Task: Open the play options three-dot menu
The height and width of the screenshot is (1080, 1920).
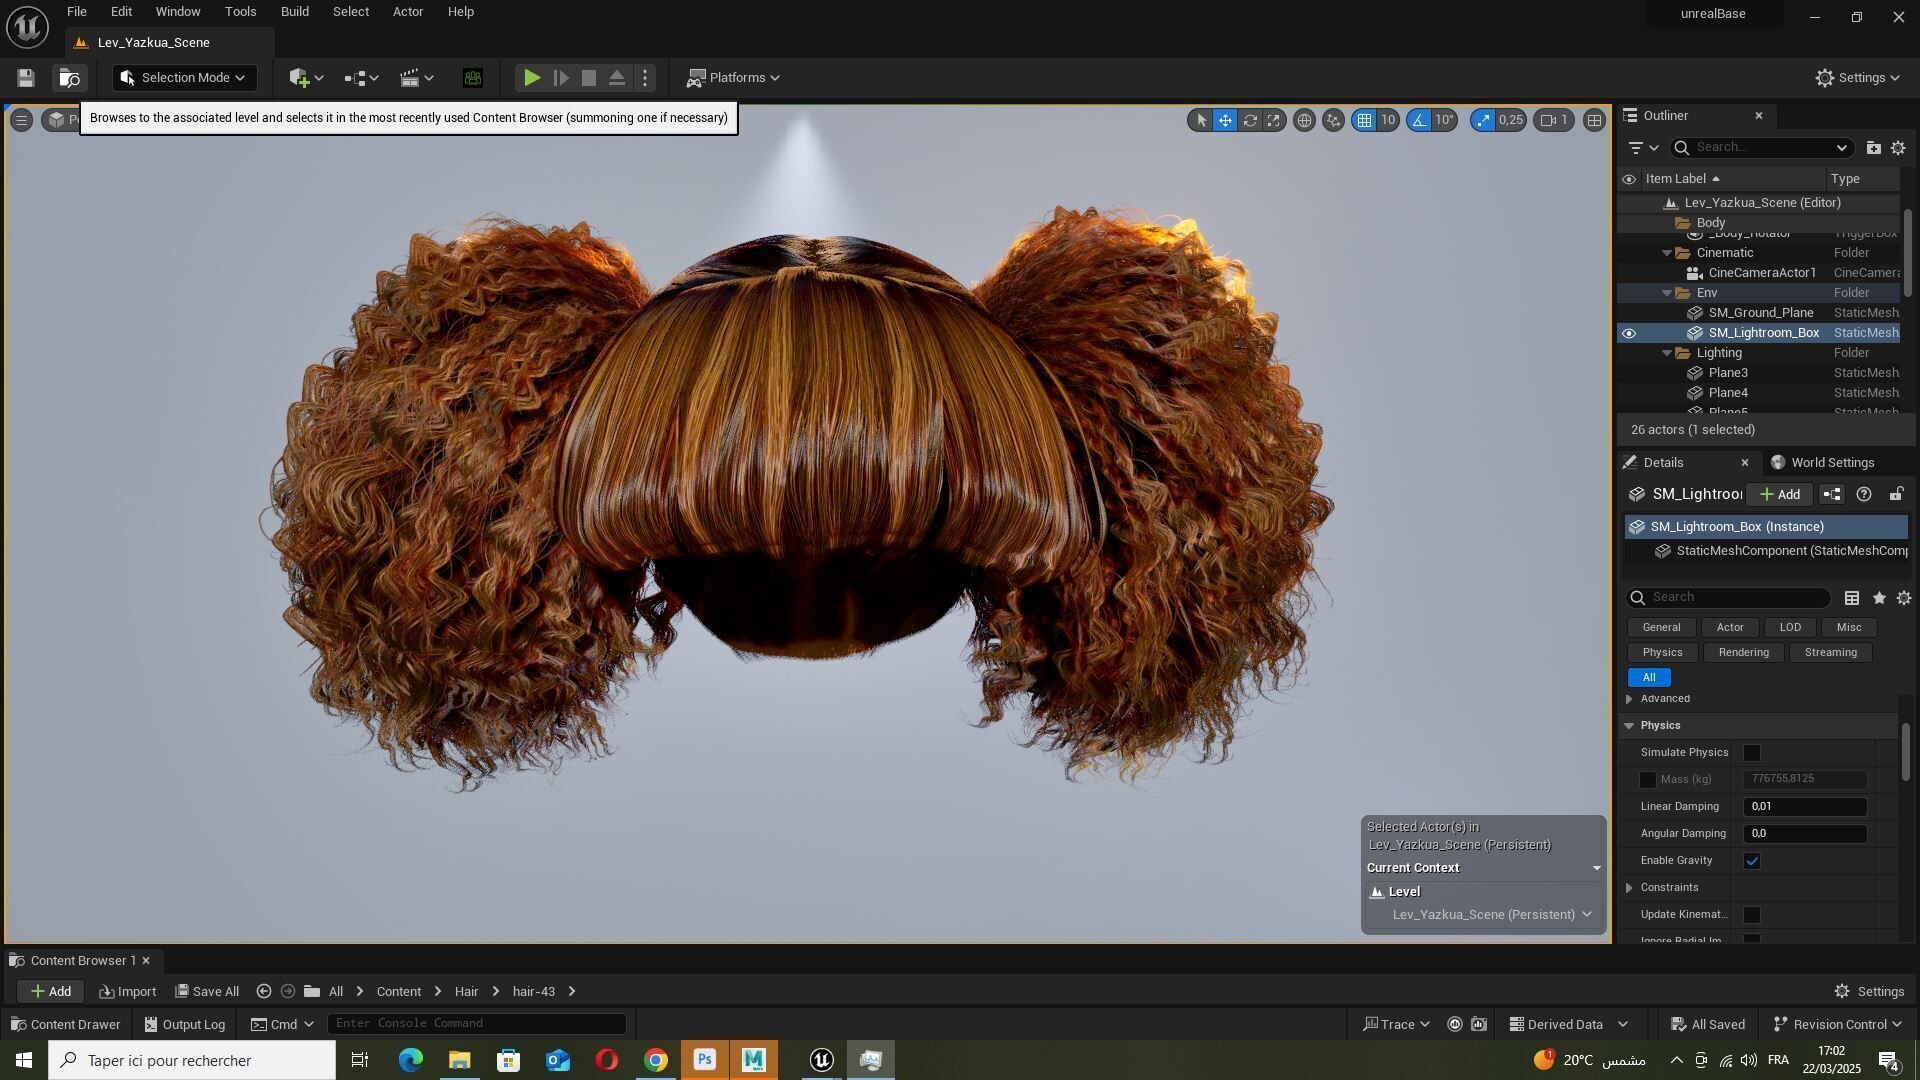Action: [645, 78]
